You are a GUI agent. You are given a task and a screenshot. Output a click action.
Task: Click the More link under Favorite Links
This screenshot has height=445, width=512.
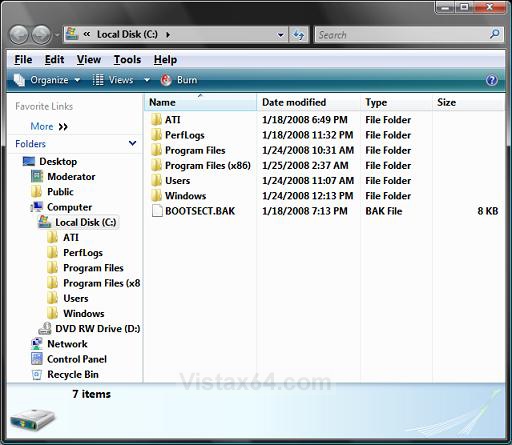49,127
